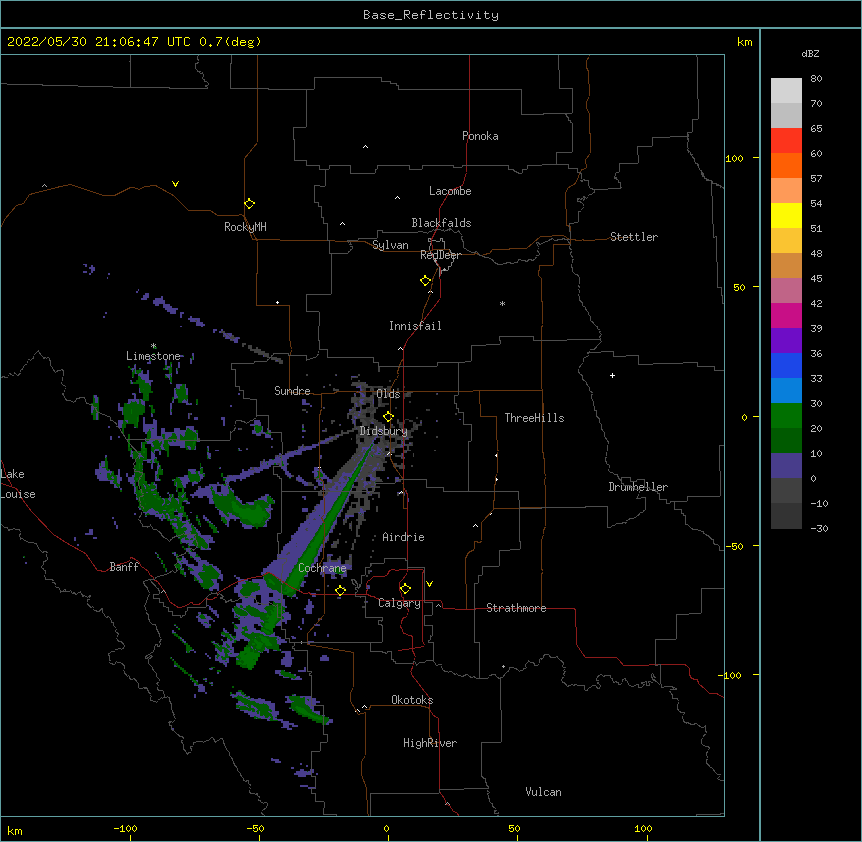Image resolution: width=862 pixels, height=842 pixels.
Task: Click the Blackfalds town label
Action: point(441,223)
